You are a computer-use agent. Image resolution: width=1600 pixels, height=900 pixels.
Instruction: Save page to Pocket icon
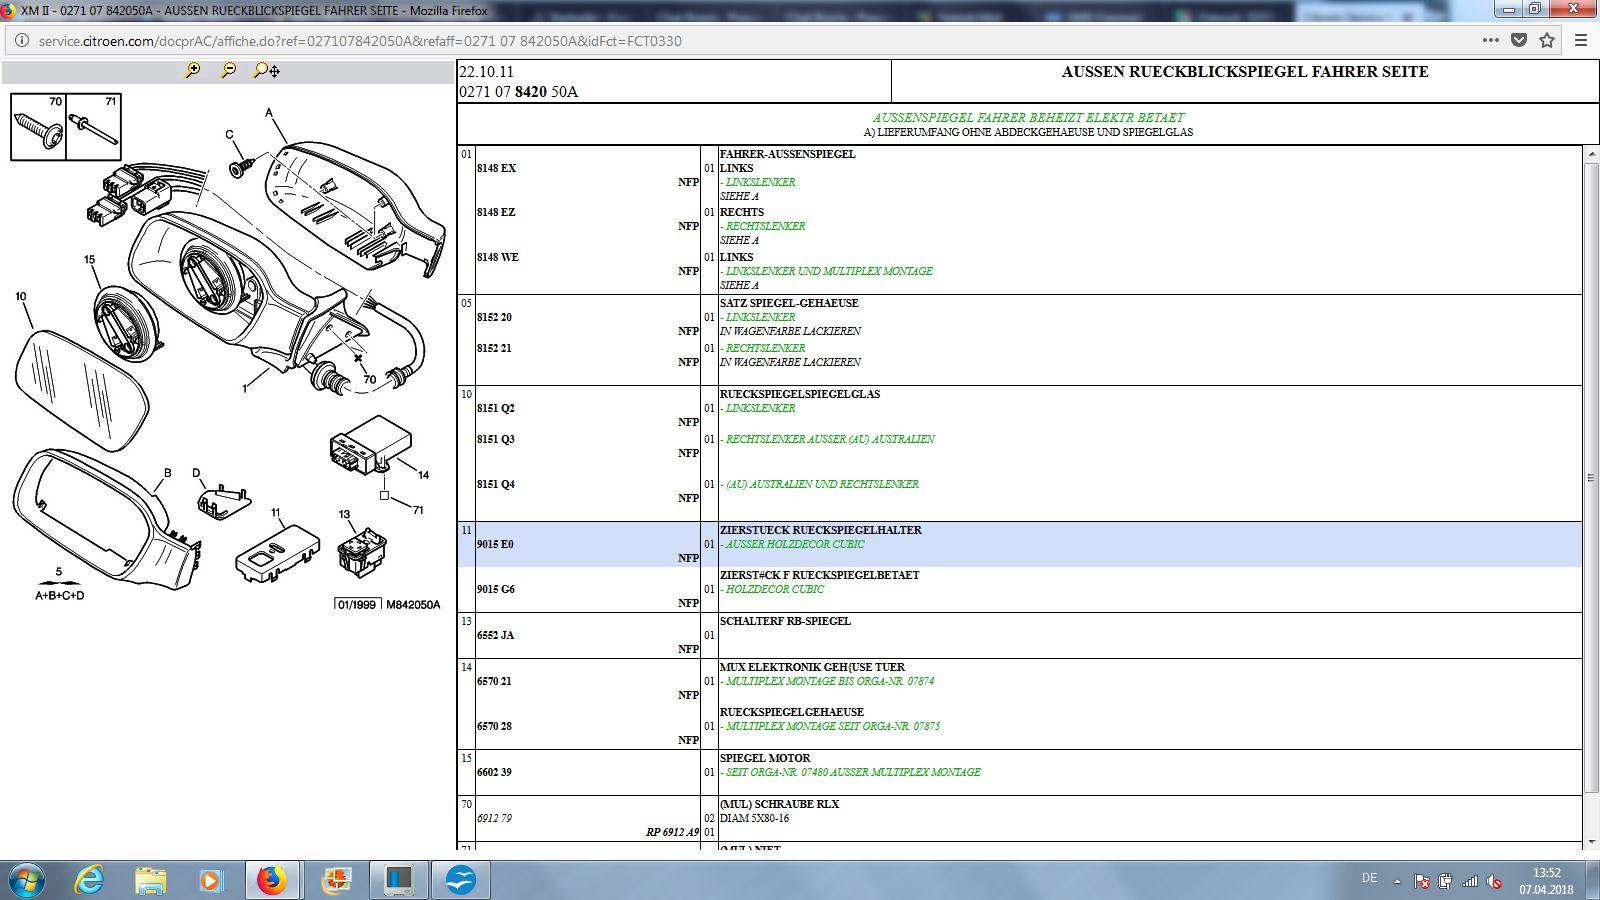[1519, 41]
